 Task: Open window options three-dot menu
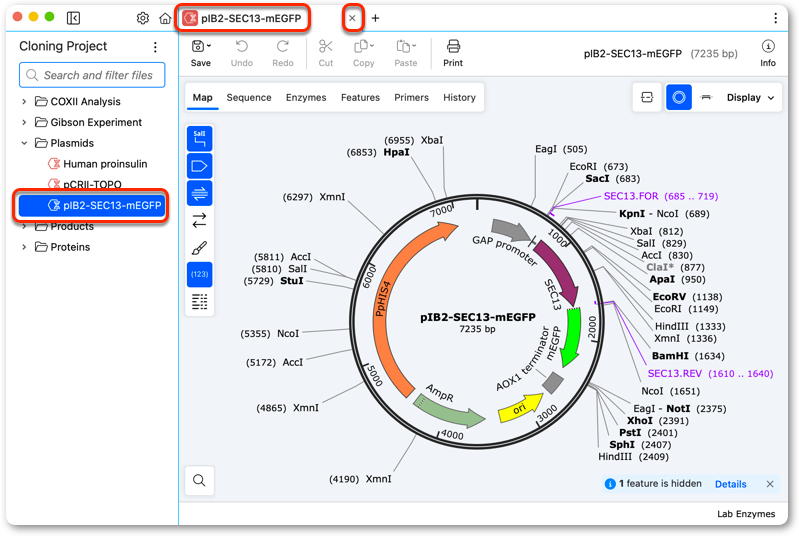point(776,18)
